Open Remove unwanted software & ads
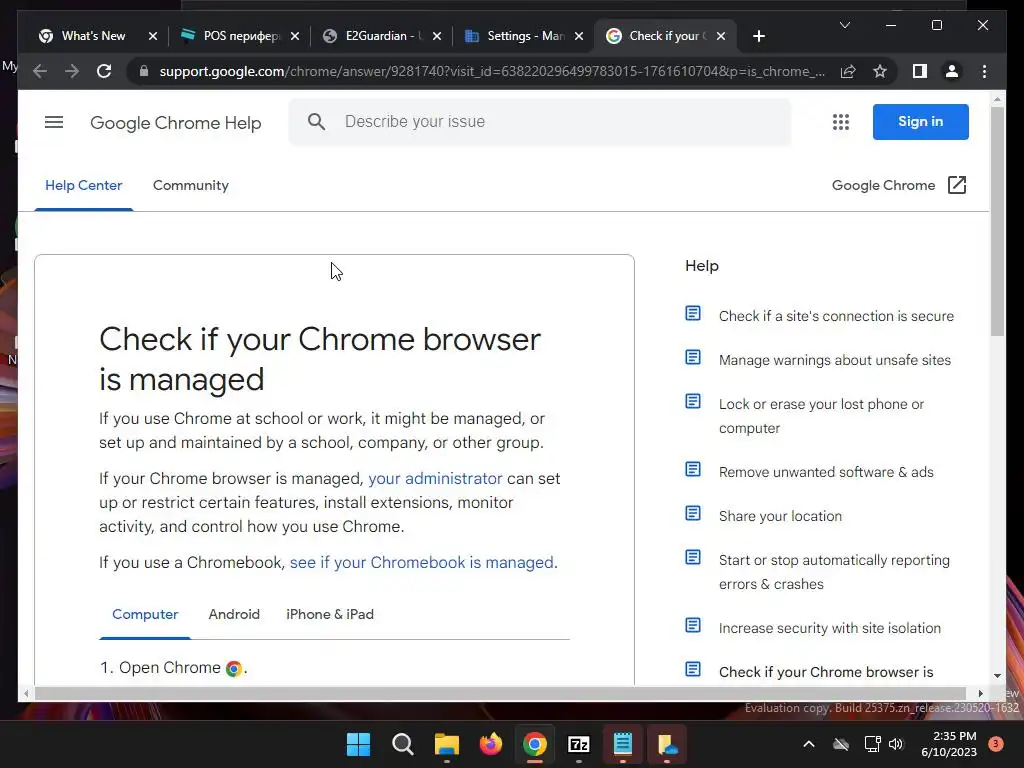This screenshot has width=1024, height=768. click(x=826, y=472)
